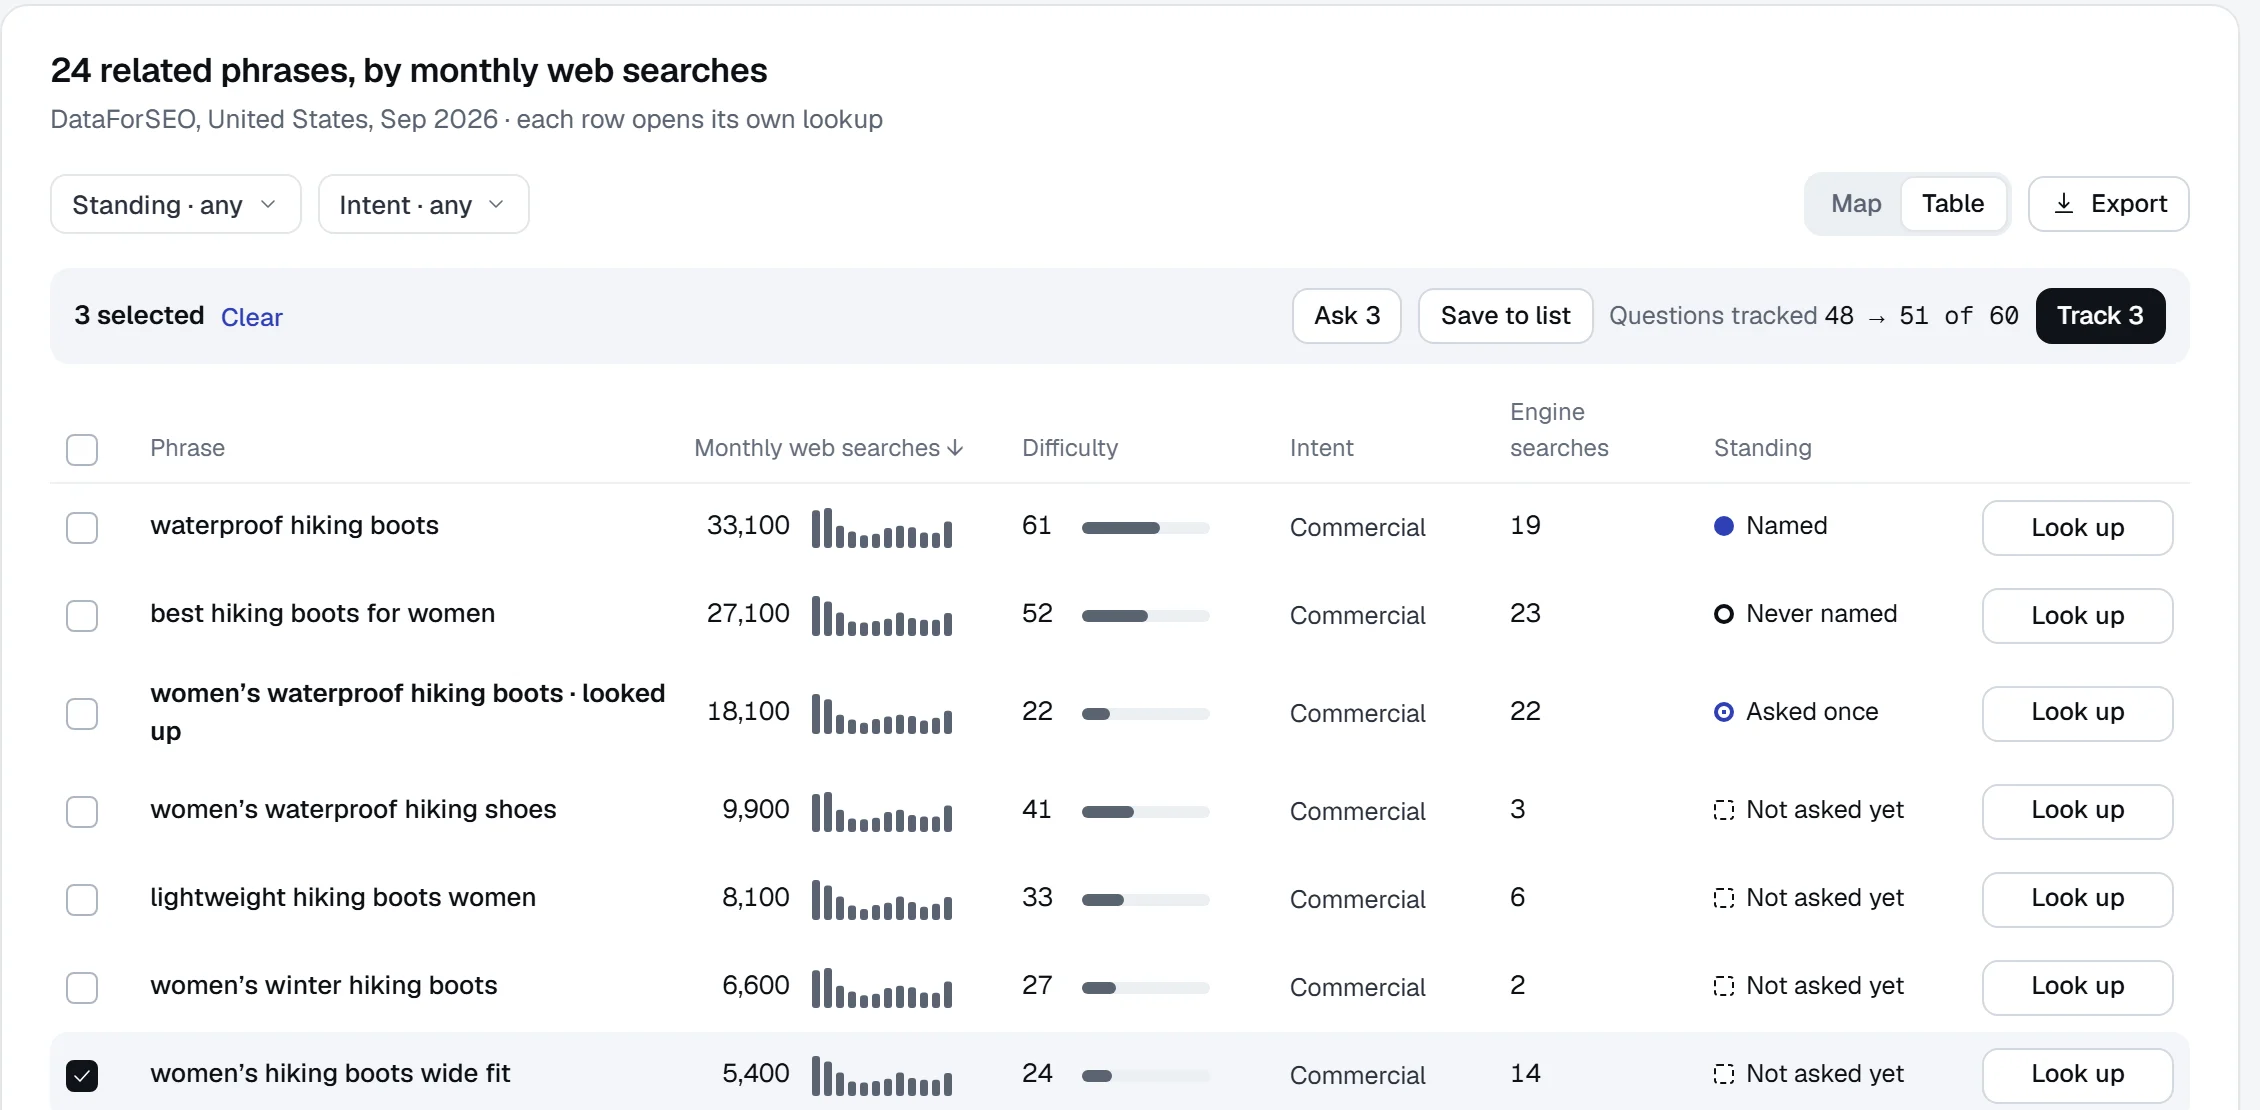The width and height of the screenshot is (2260, 1110).
Task: Click the Questions tracked 48 → 51 of 60 counter
Action: click(1814, 316)
